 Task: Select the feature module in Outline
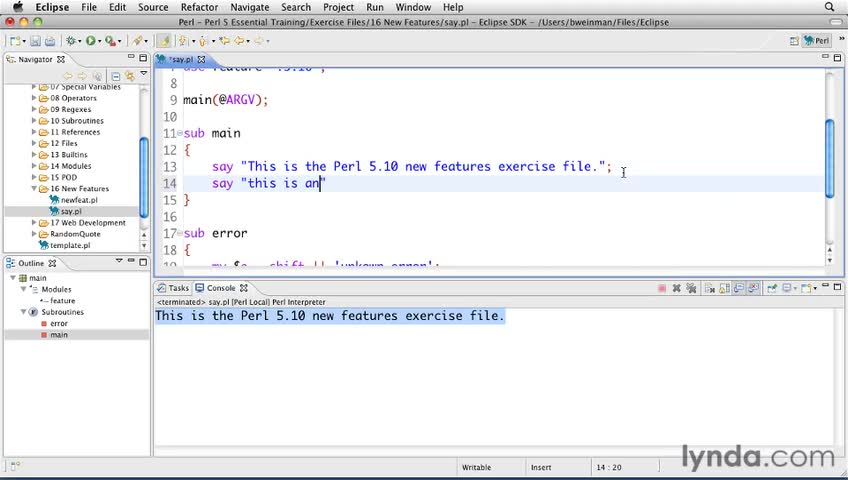point(58,301)
